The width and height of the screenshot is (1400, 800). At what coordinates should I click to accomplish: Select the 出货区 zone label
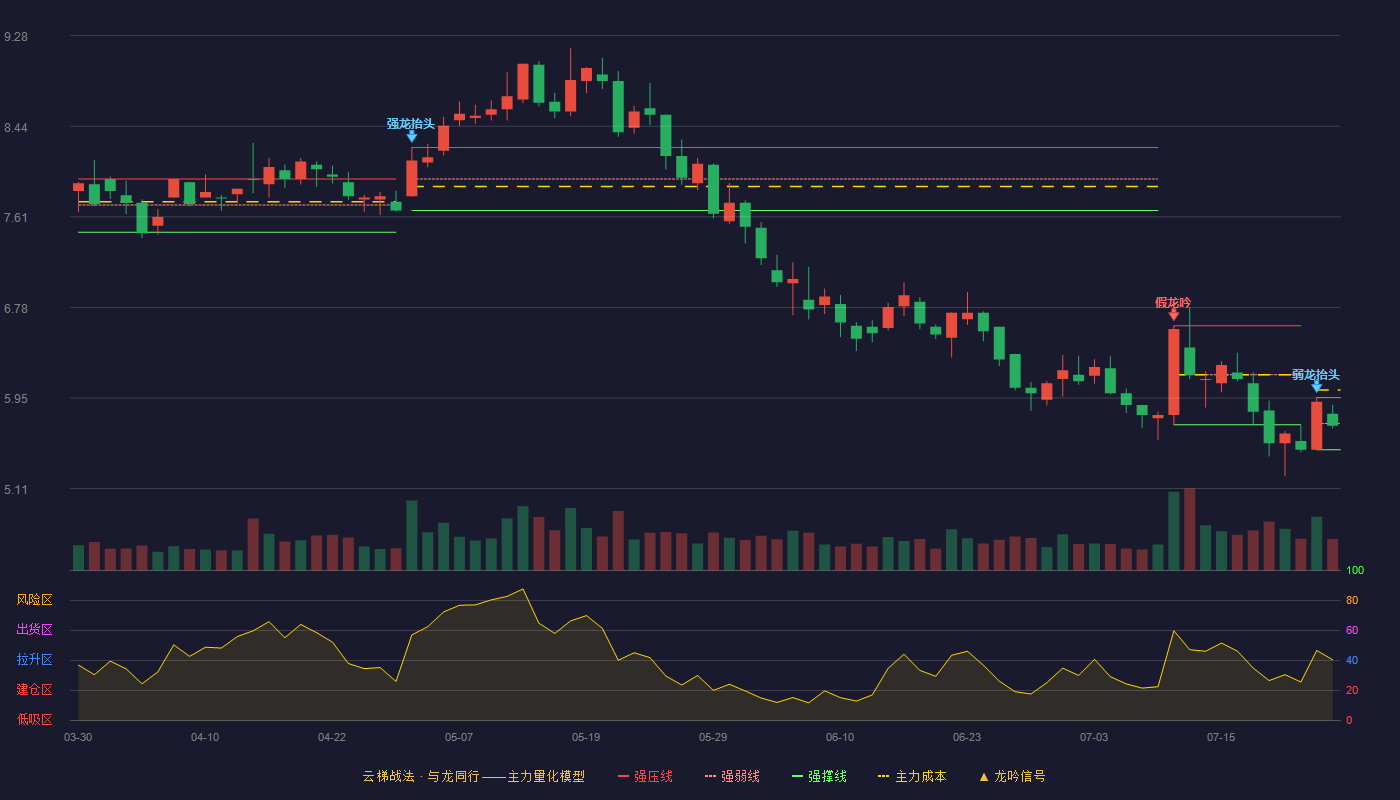coord(34,630)
